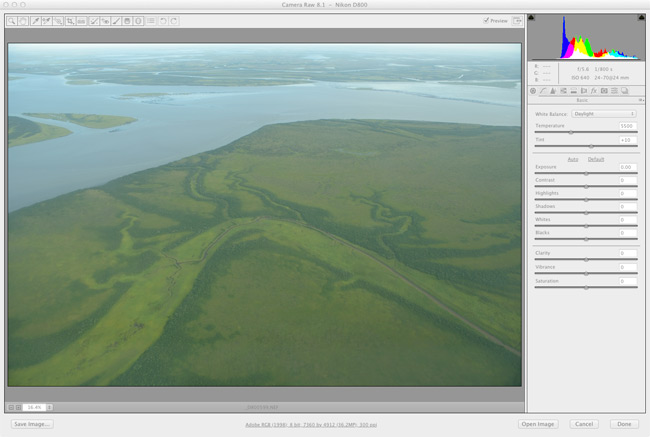Image resolution: width=650 pixels, height=437 pixels.
Task: Open the Tone Curve panel tab
Action: [544, 91]
